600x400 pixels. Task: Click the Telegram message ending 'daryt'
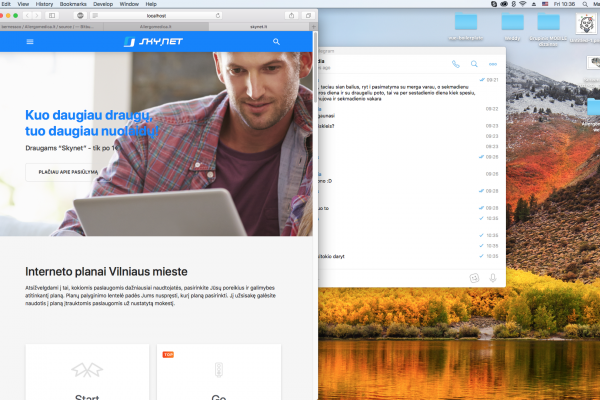(332, 256)
